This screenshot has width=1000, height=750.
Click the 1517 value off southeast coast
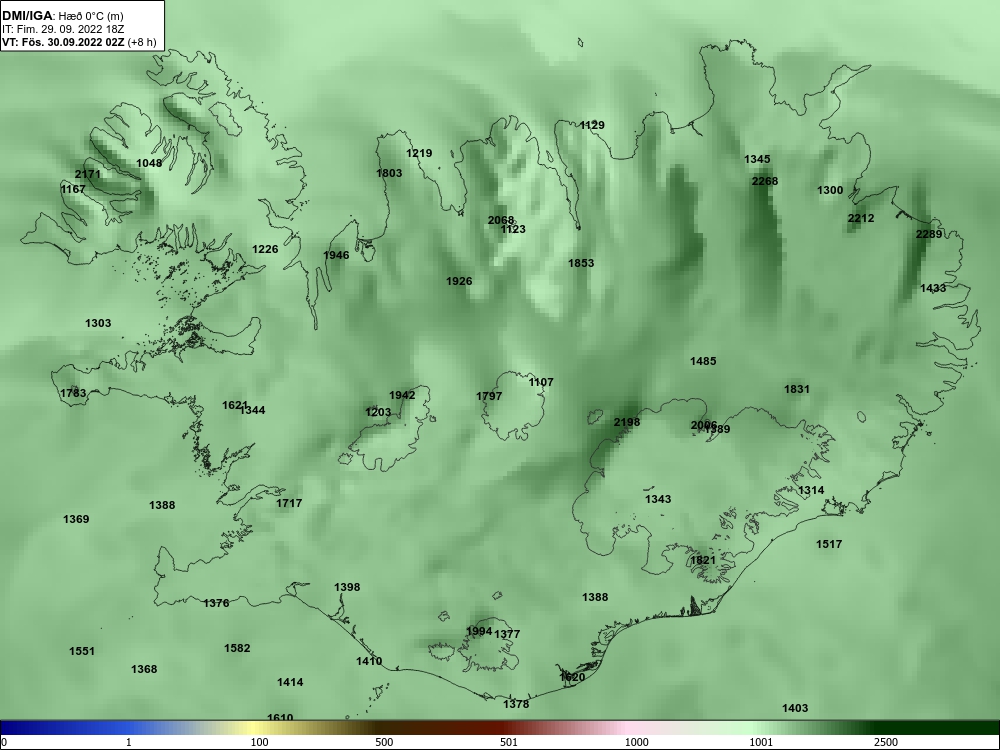(829, 544)
